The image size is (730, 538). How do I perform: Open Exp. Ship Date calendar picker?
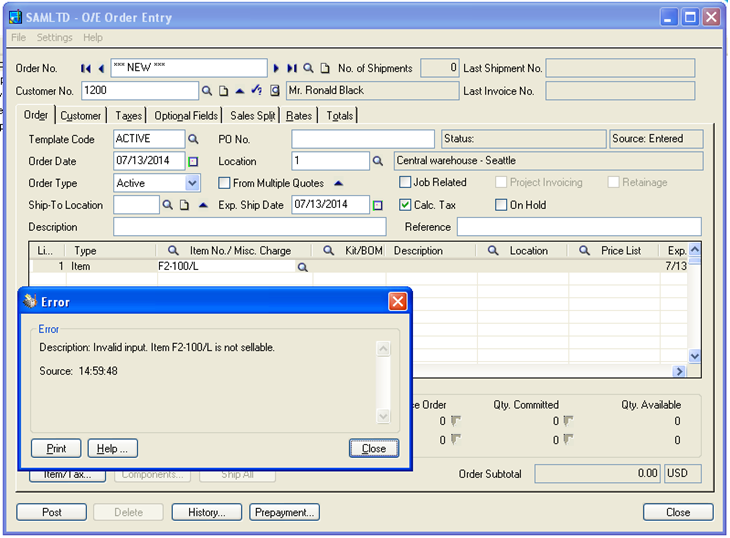click(378, 205)
